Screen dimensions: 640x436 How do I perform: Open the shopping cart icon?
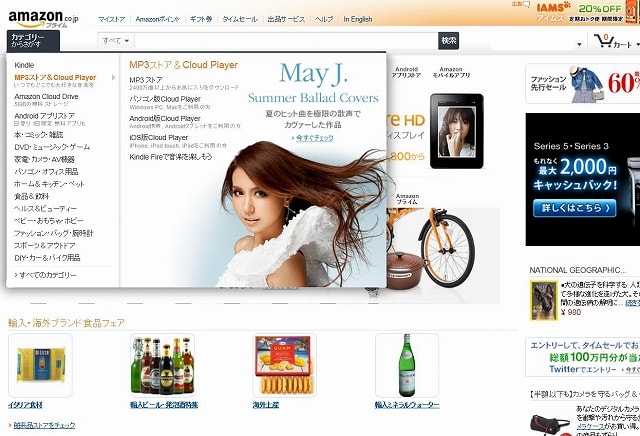pyautogui.click(x=603, y=41)
